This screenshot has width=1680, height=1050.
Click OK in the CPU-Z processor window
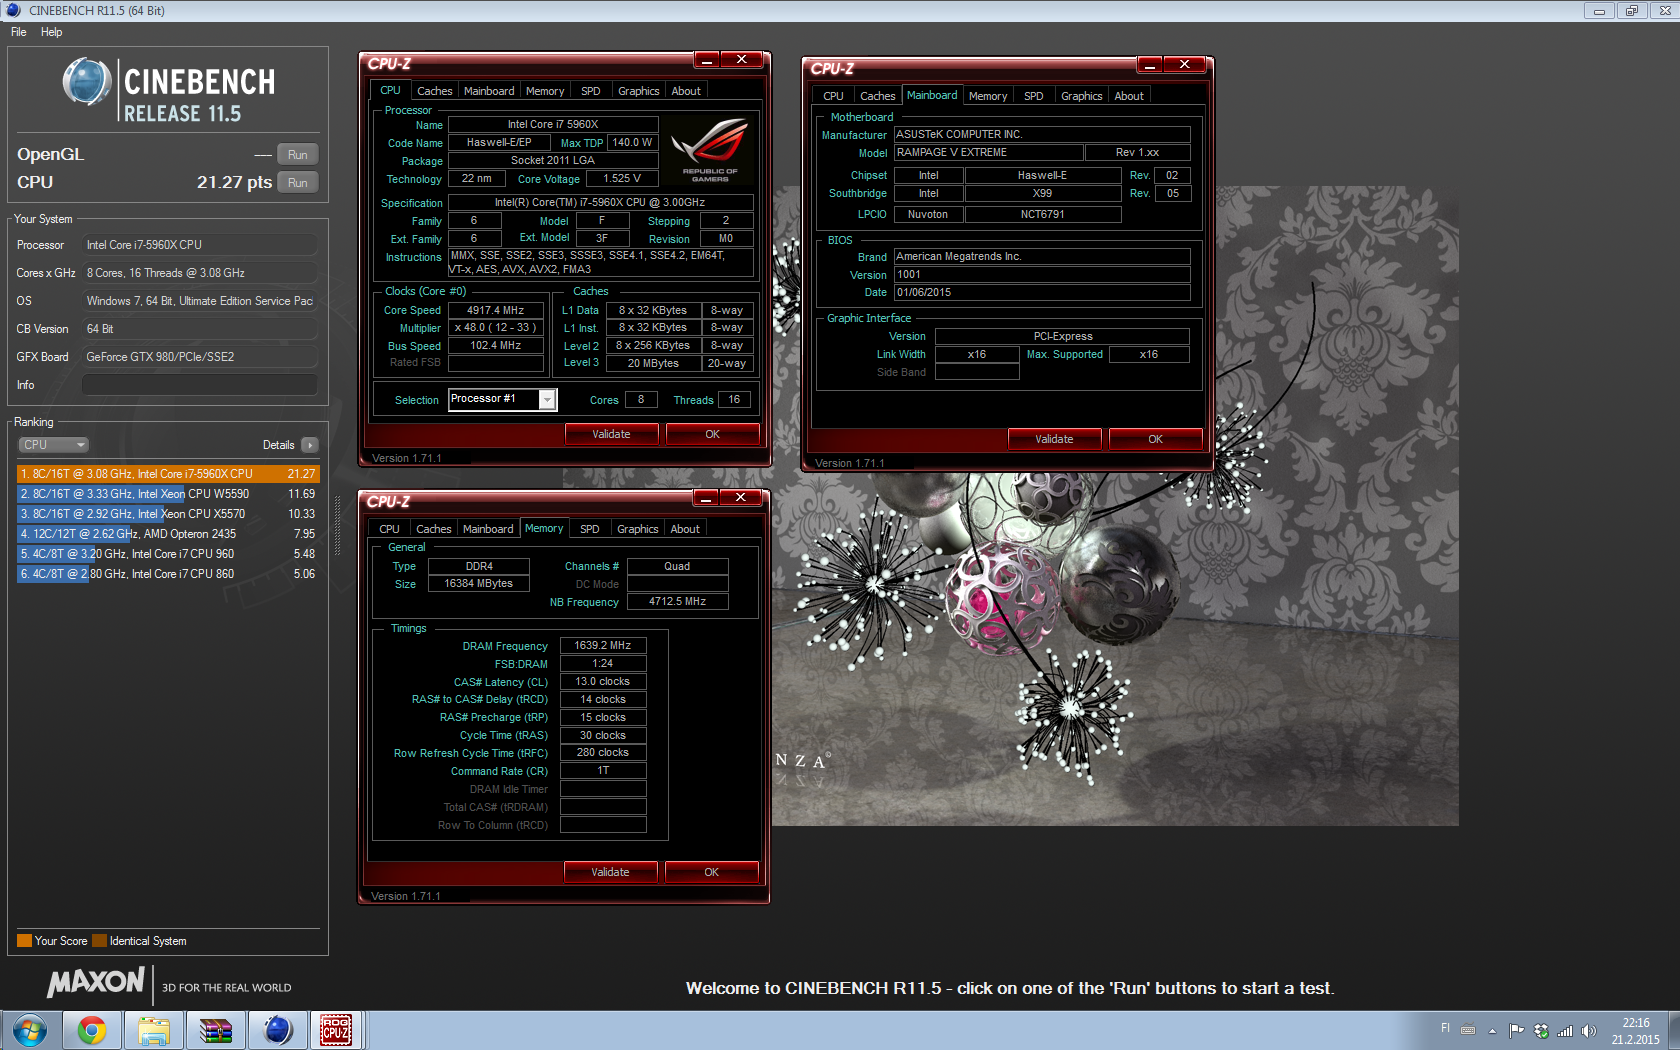pos(712,434)
